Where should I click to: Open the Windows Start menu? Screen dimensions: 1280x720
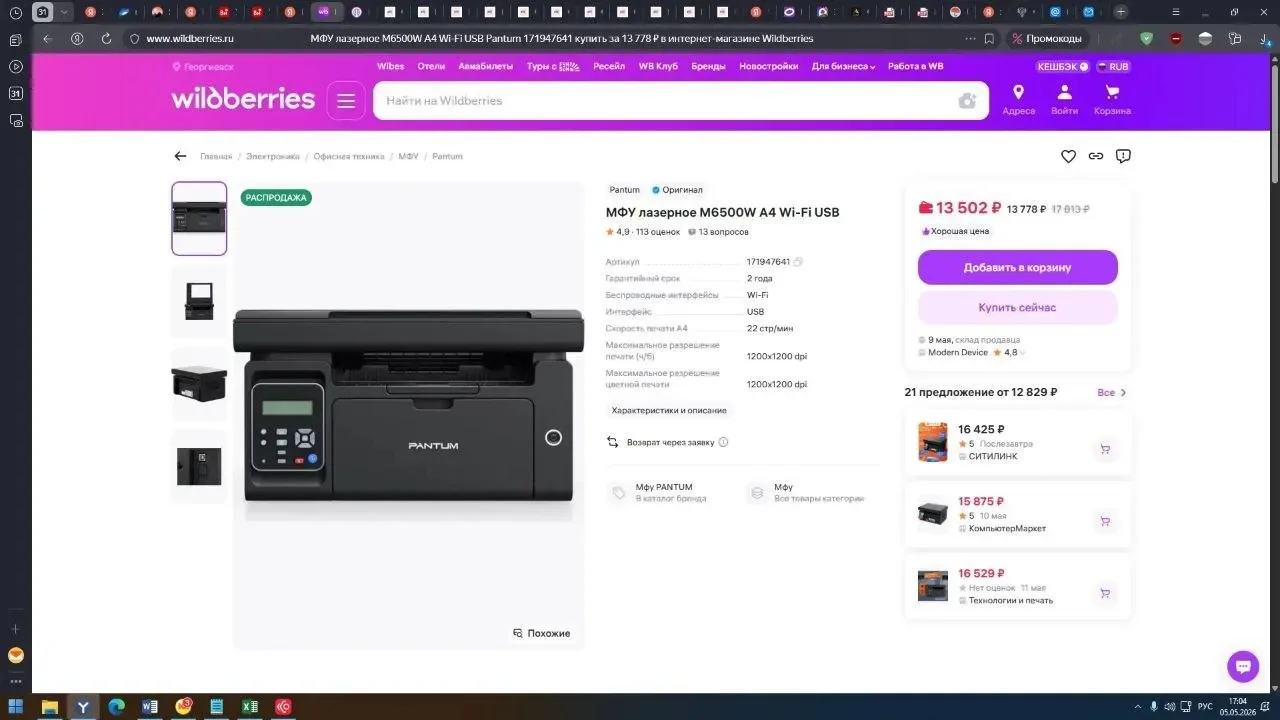coord(16,707)
